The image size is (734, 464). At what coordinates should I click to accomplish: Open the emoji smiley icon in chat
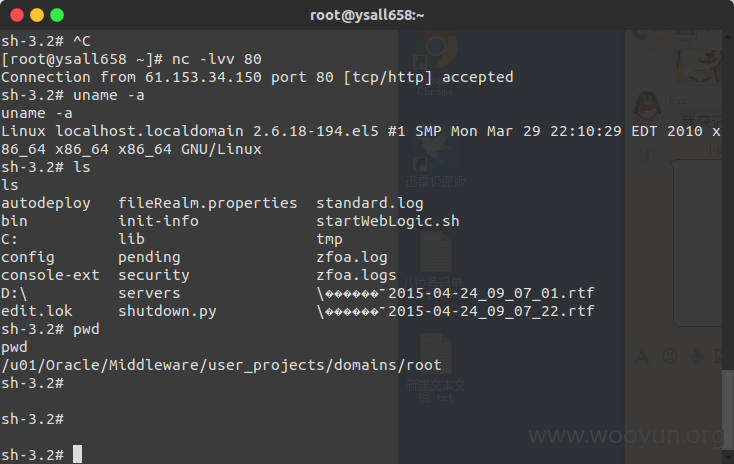[x=670, y=356]
